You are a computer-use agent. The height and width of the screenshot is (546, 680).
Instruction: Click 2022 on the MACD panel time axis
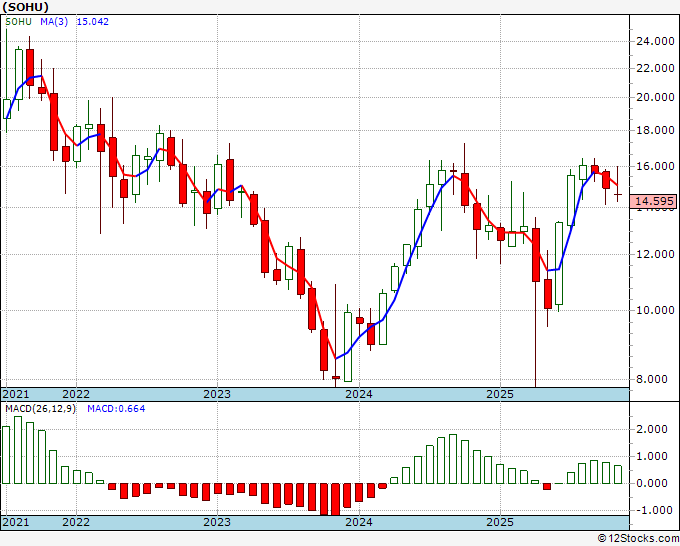click(76, 522)
